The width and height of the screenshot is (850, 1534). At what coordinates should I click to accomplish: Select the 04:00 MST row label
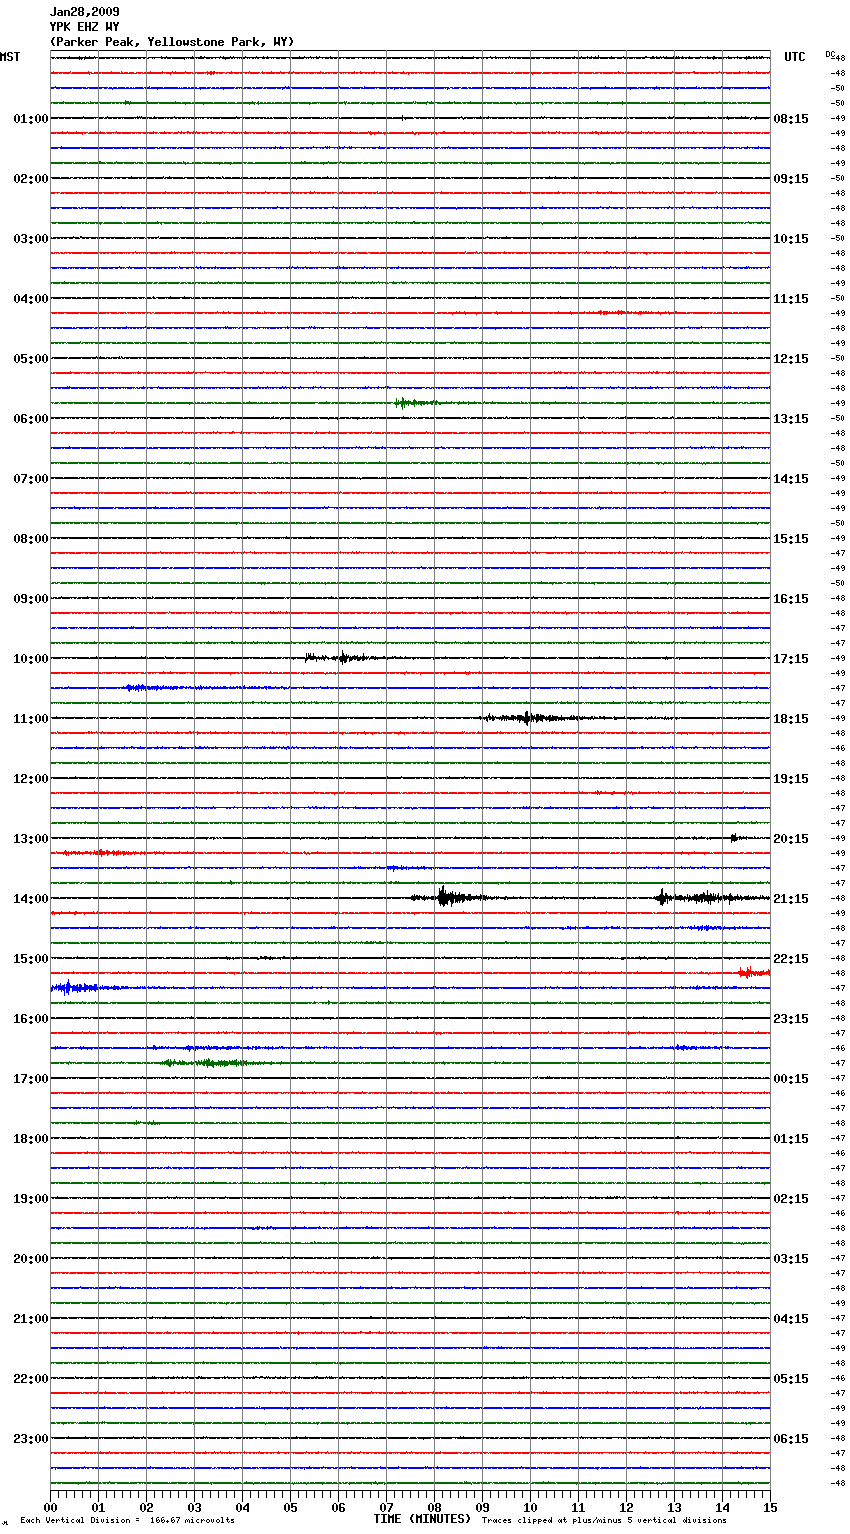click(x=31, y=299)
